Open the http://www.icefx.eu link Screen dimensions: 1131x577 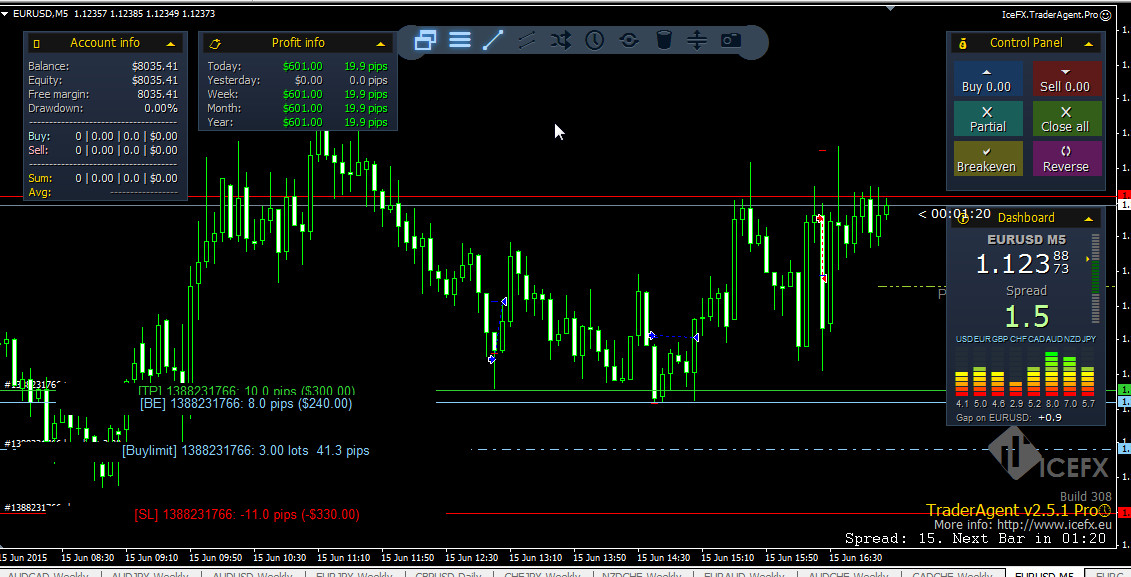click(x=1055, y=525)
